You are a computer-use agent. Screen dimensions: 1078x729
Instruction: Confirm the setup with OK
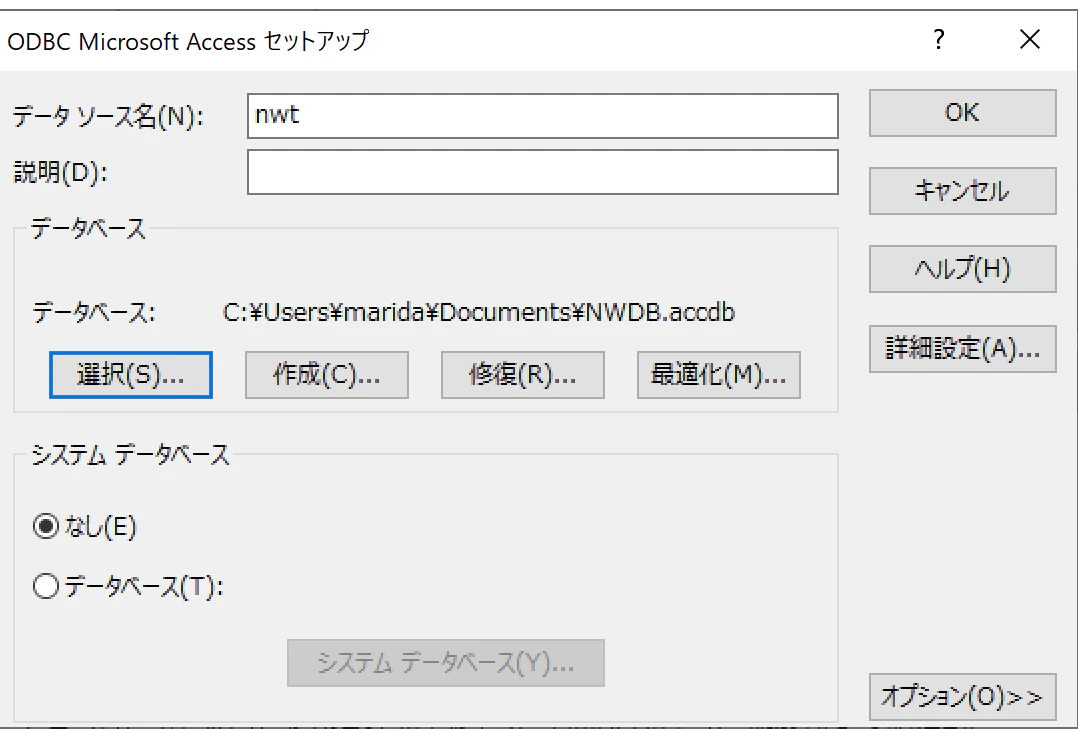[x=962, y=113]
